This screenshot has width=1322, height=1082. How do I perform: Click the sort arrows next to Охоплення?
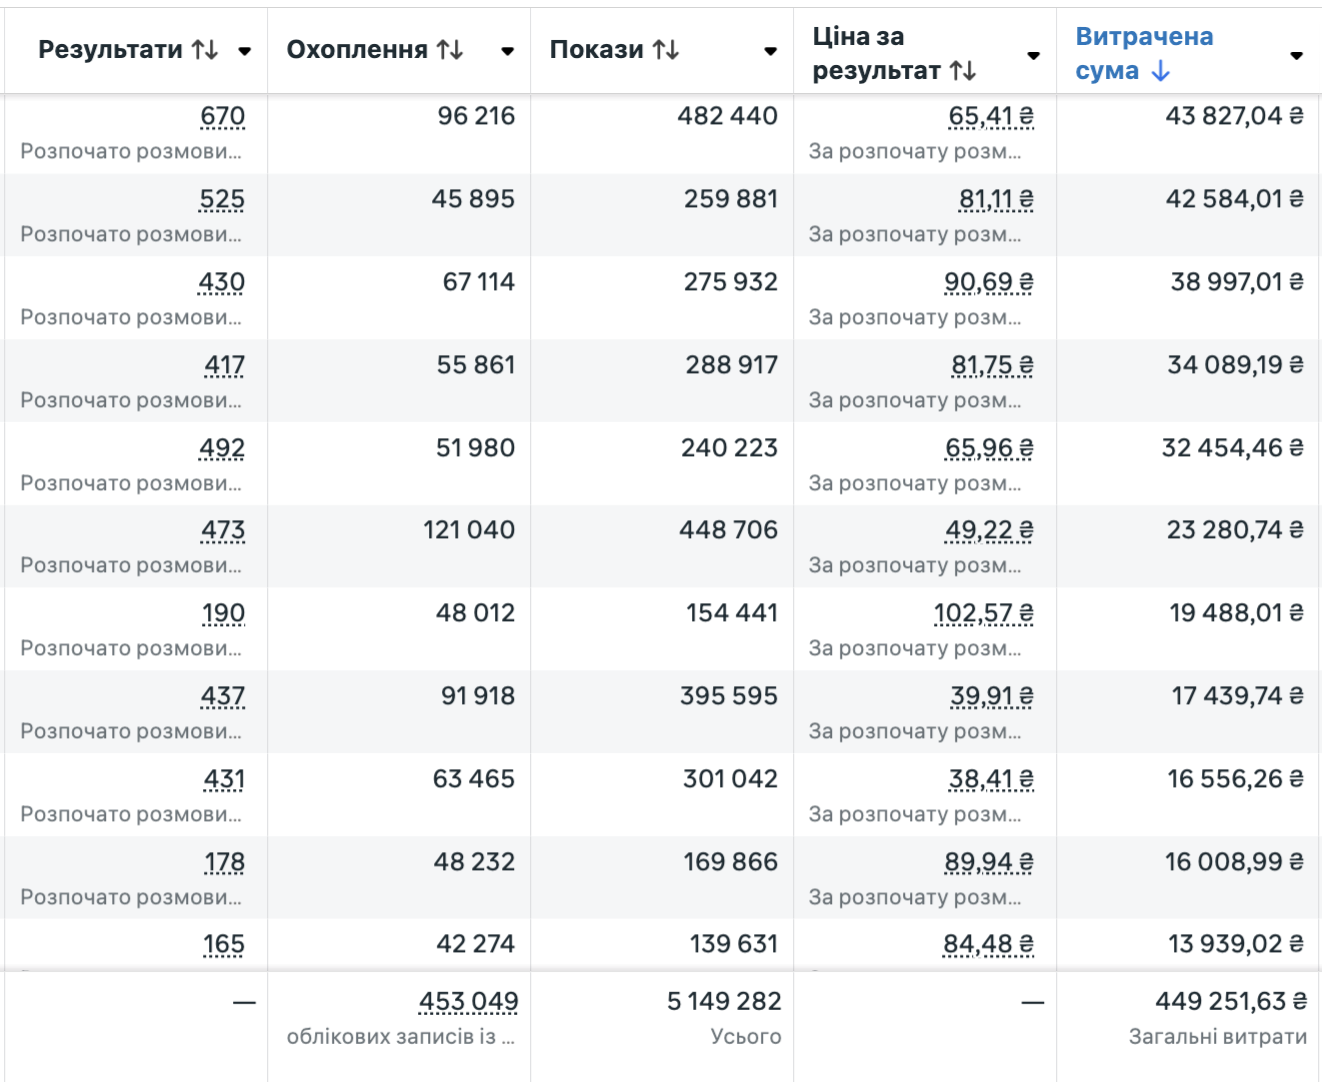(450, 50)
